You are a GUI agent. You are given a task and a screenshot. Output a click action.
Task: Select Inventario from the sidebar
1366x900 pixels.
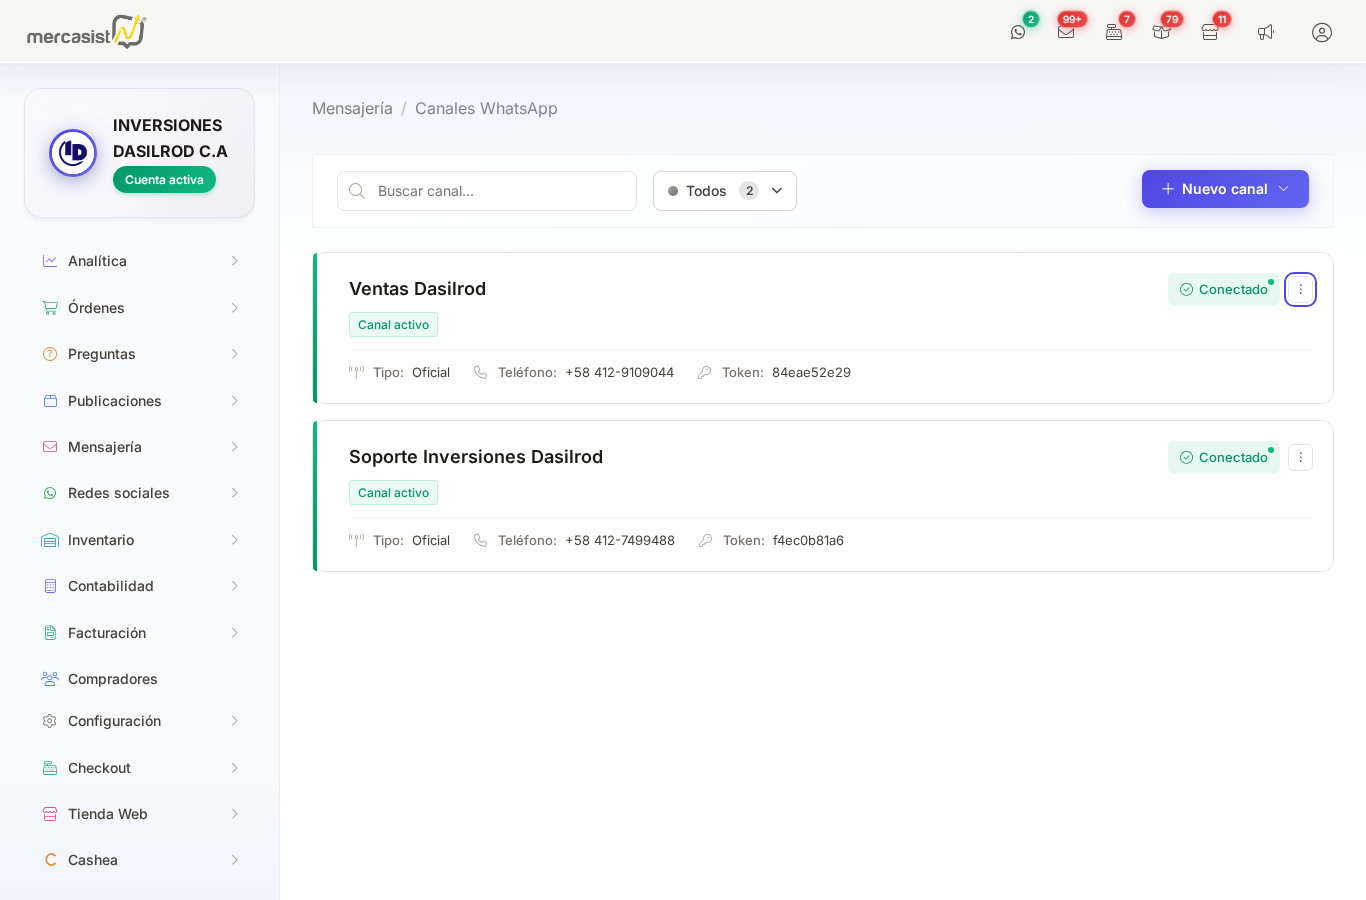point(101,540)
